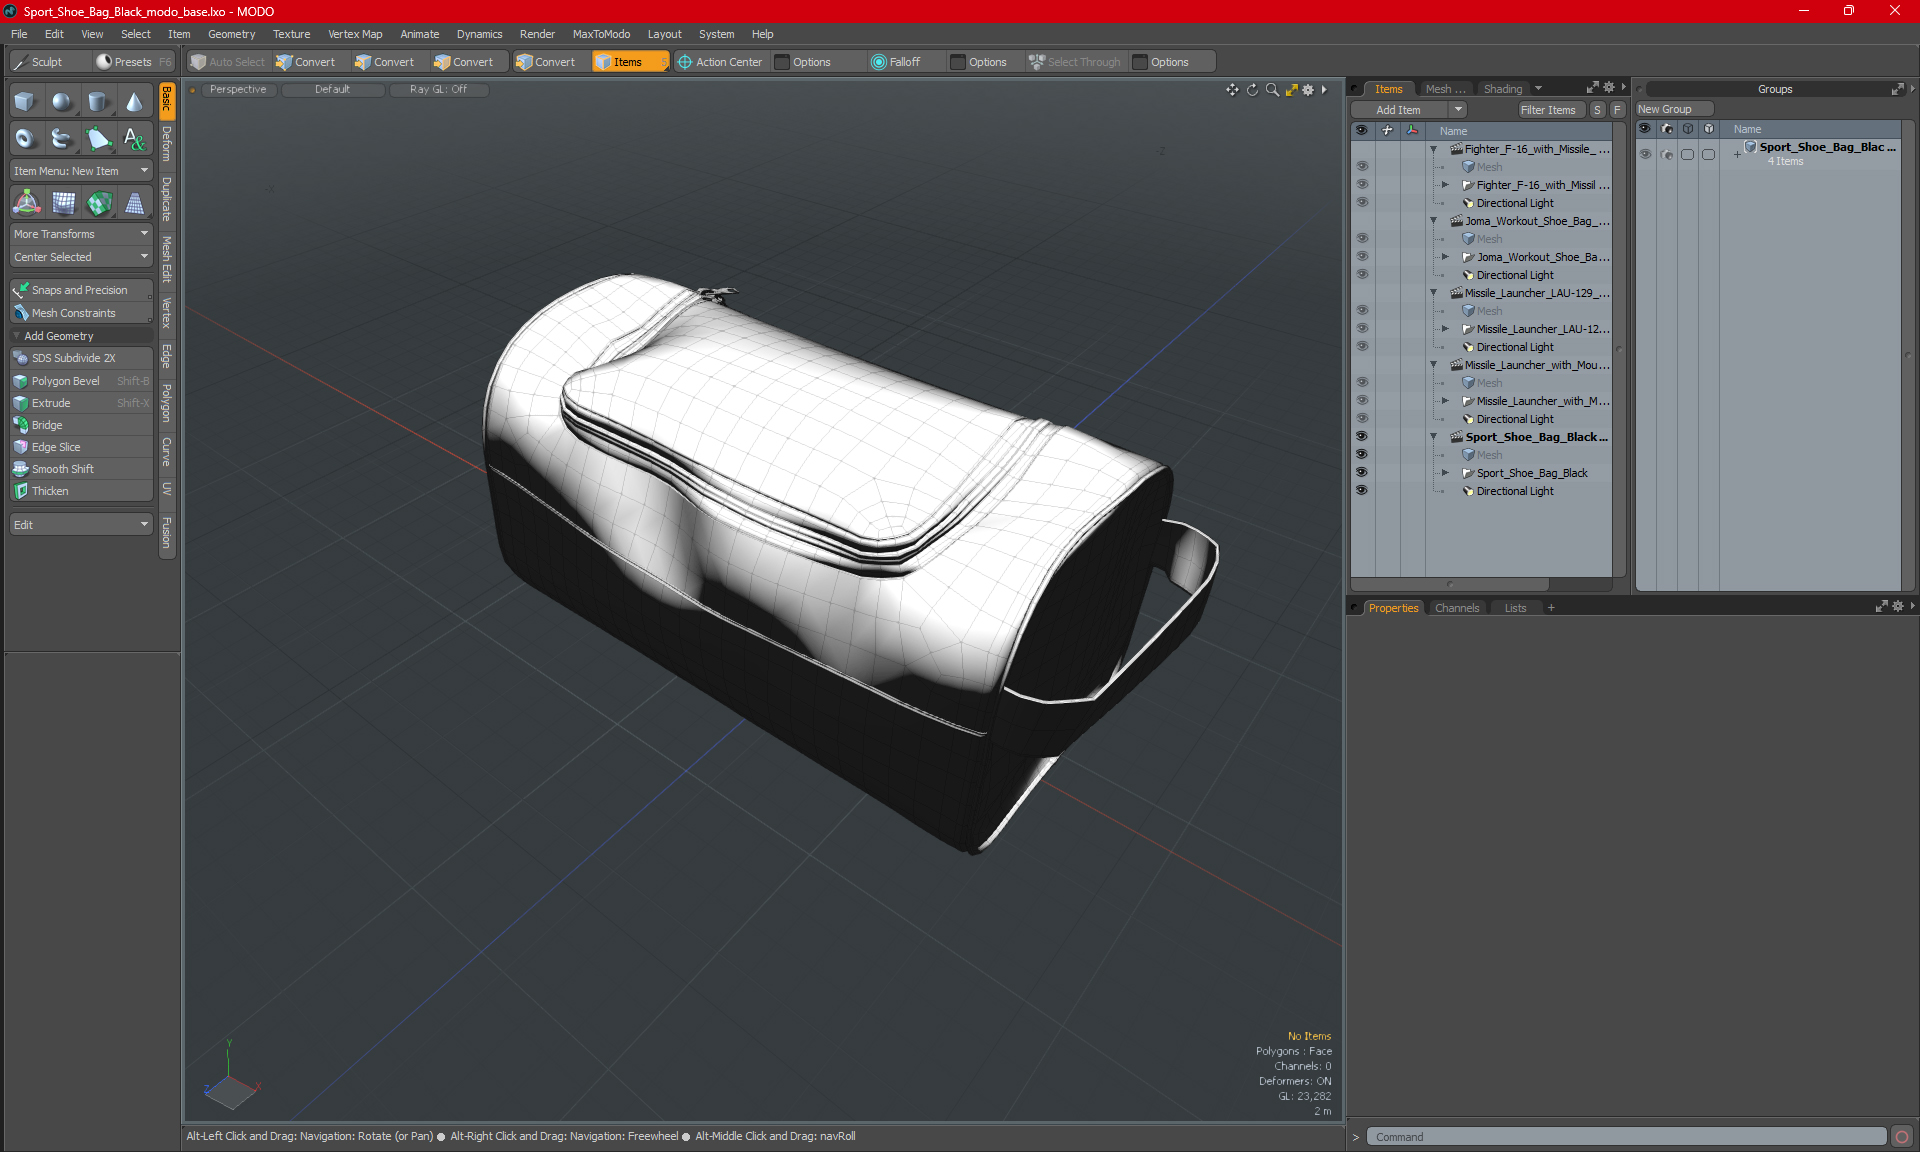Image resolution: width=1920 pixels, height=1152 pixels.
Task: Select the cone primitive tool icon
Action: 134,102
